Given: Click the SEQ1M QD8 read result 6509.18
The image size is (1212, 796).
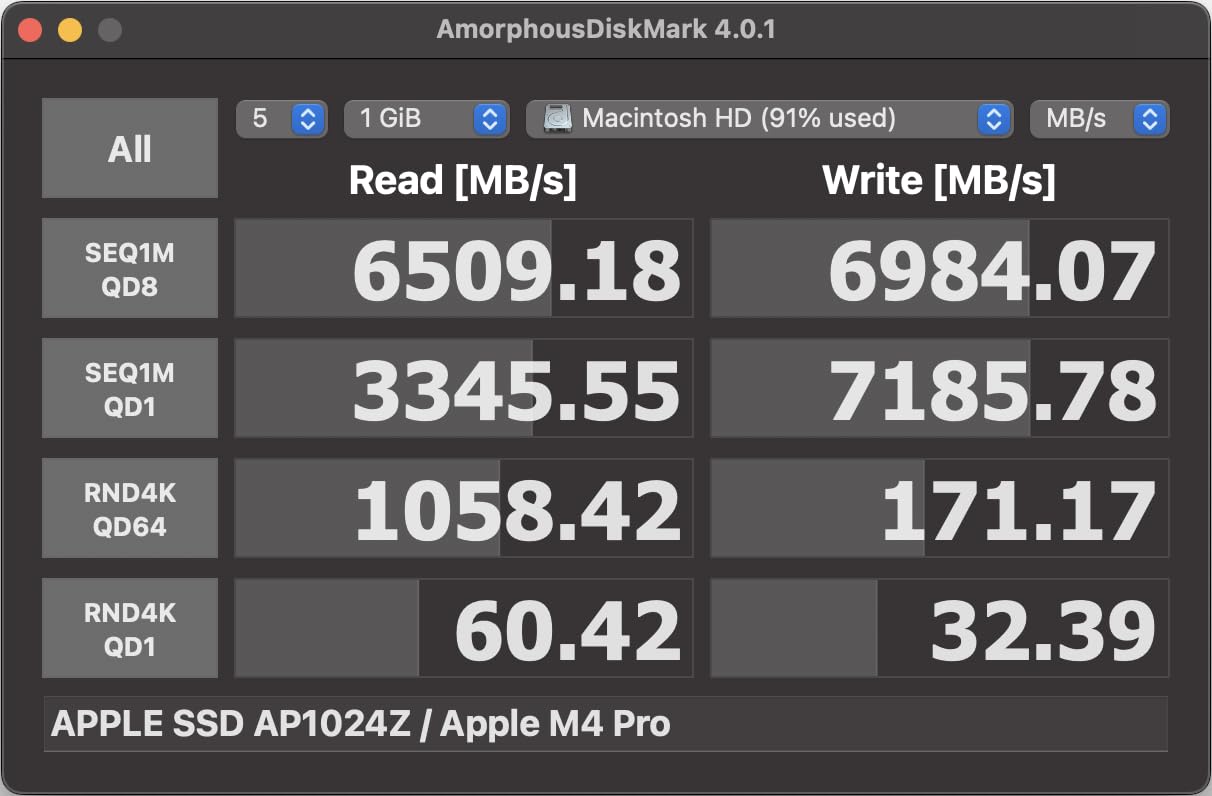Looking at the screenshot, I should click(x=463, y=268).
